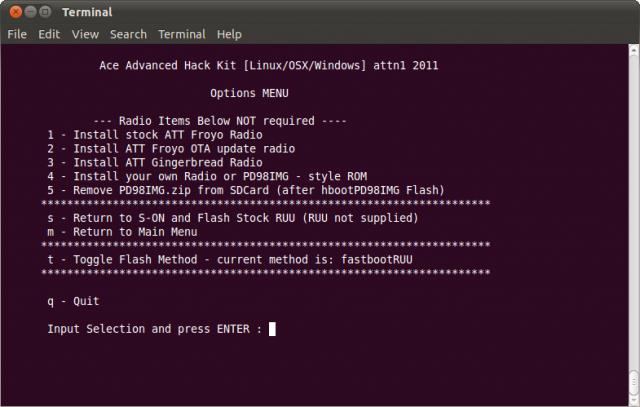Open the Help menu
Screen dimensions: 640x407
tap(229, 34)
